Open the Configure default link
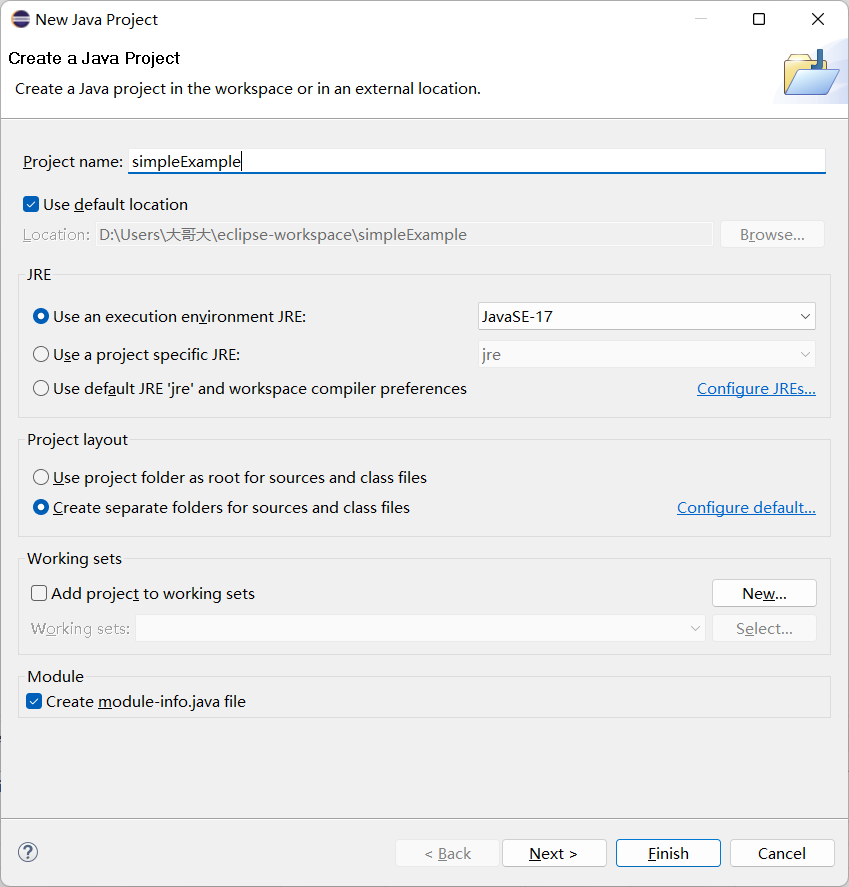 tap(746, 508)
